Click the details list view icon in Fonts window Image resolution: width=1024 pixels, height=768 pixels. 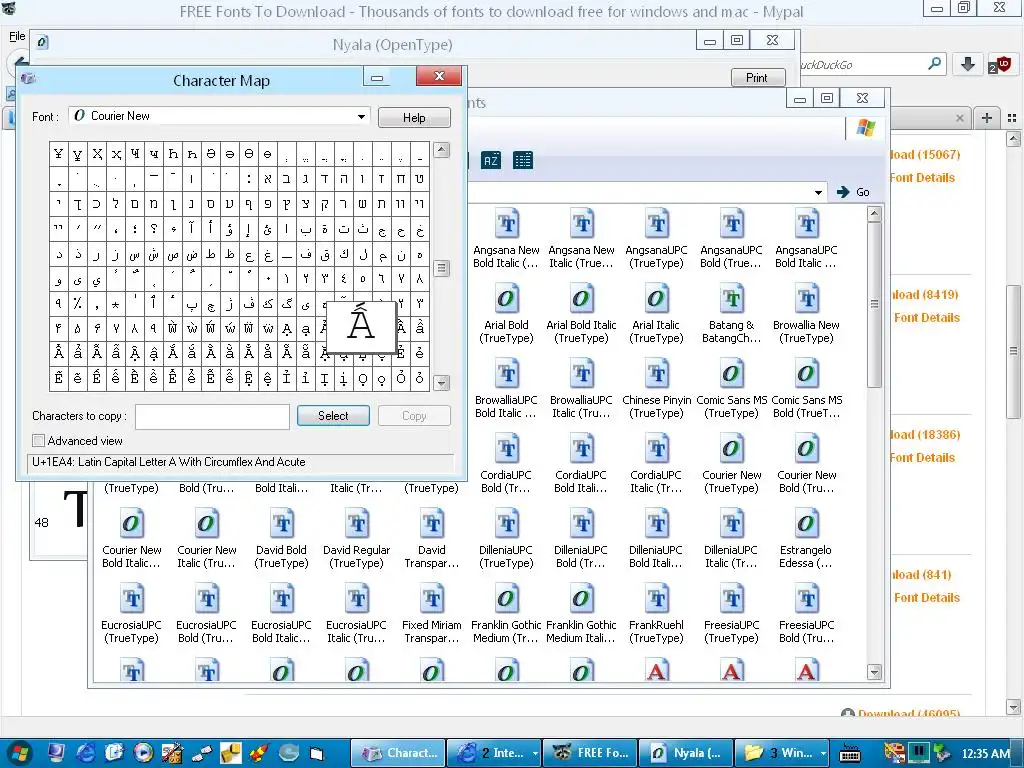522,160
